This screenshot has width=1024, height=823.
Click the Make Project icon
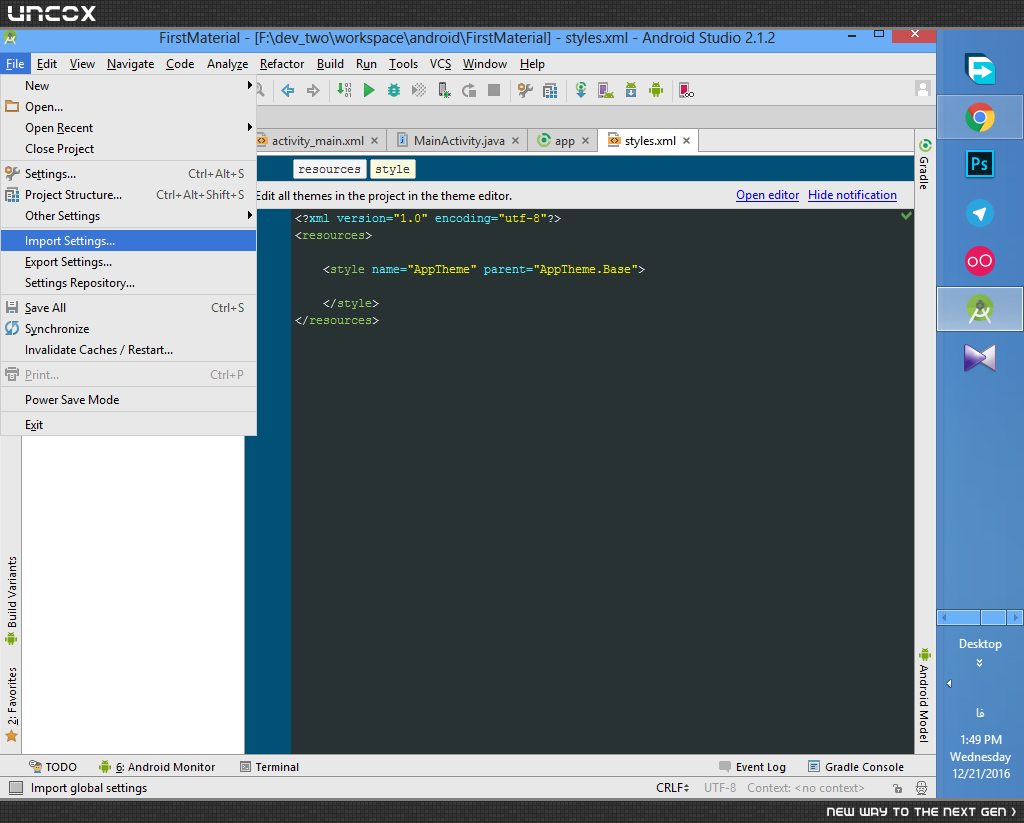pos(344,90)
